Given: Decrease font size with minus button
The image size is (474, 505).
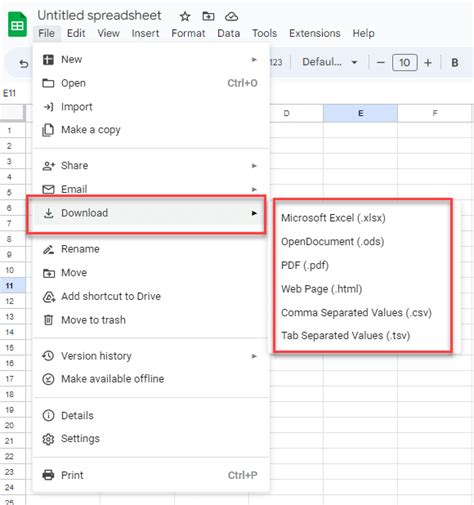Looking at the screenshot, I should tap(381, 63).
